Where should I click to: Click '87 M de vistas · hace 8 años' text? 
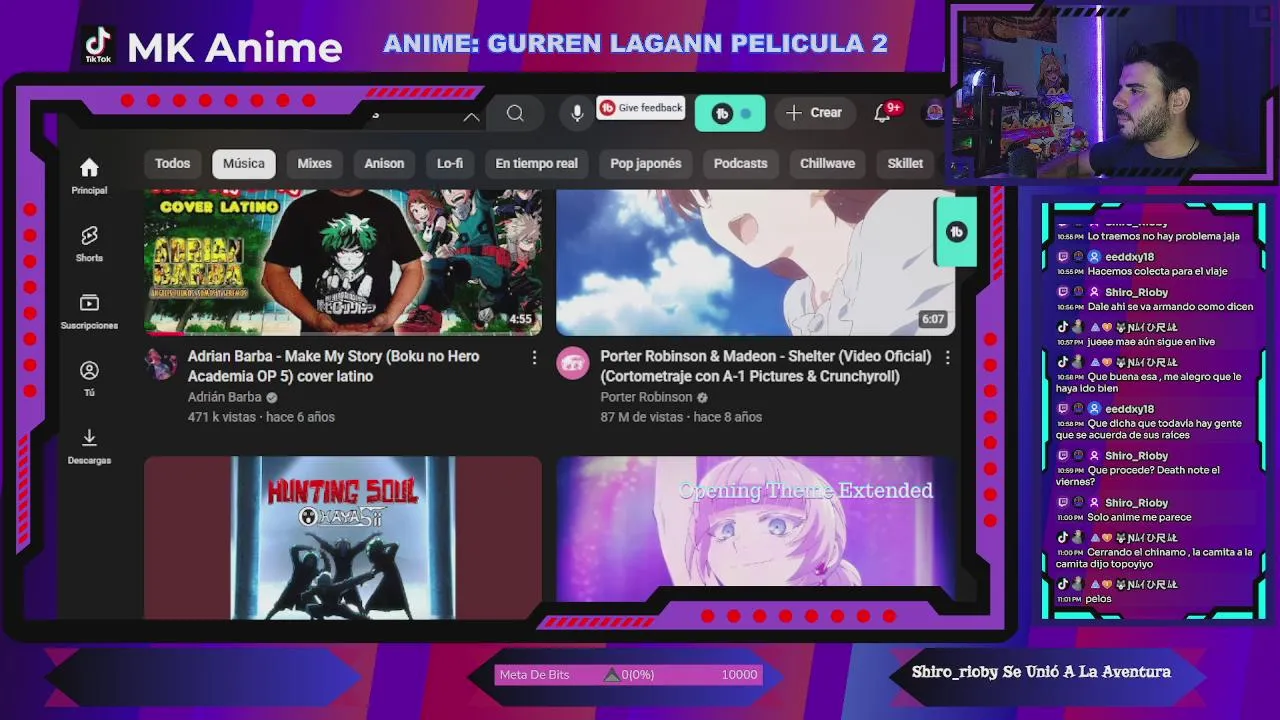pyautogui.click(x=681, y=417)
